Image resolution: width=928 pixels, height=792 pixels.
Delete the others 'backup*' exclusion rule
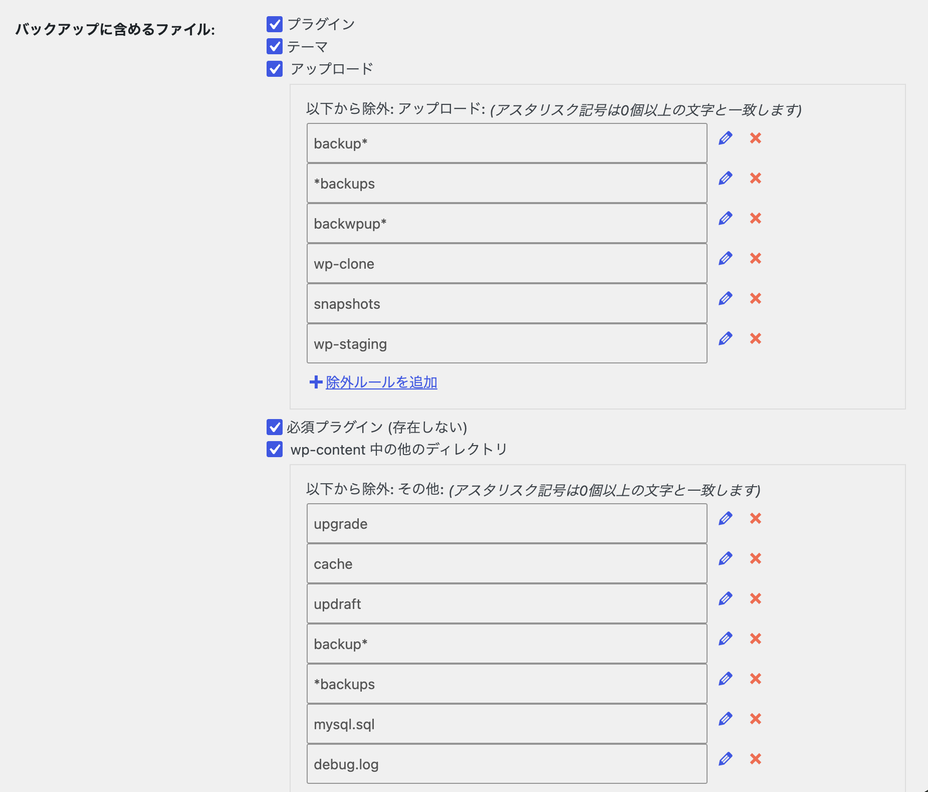(x=755, y=639)
